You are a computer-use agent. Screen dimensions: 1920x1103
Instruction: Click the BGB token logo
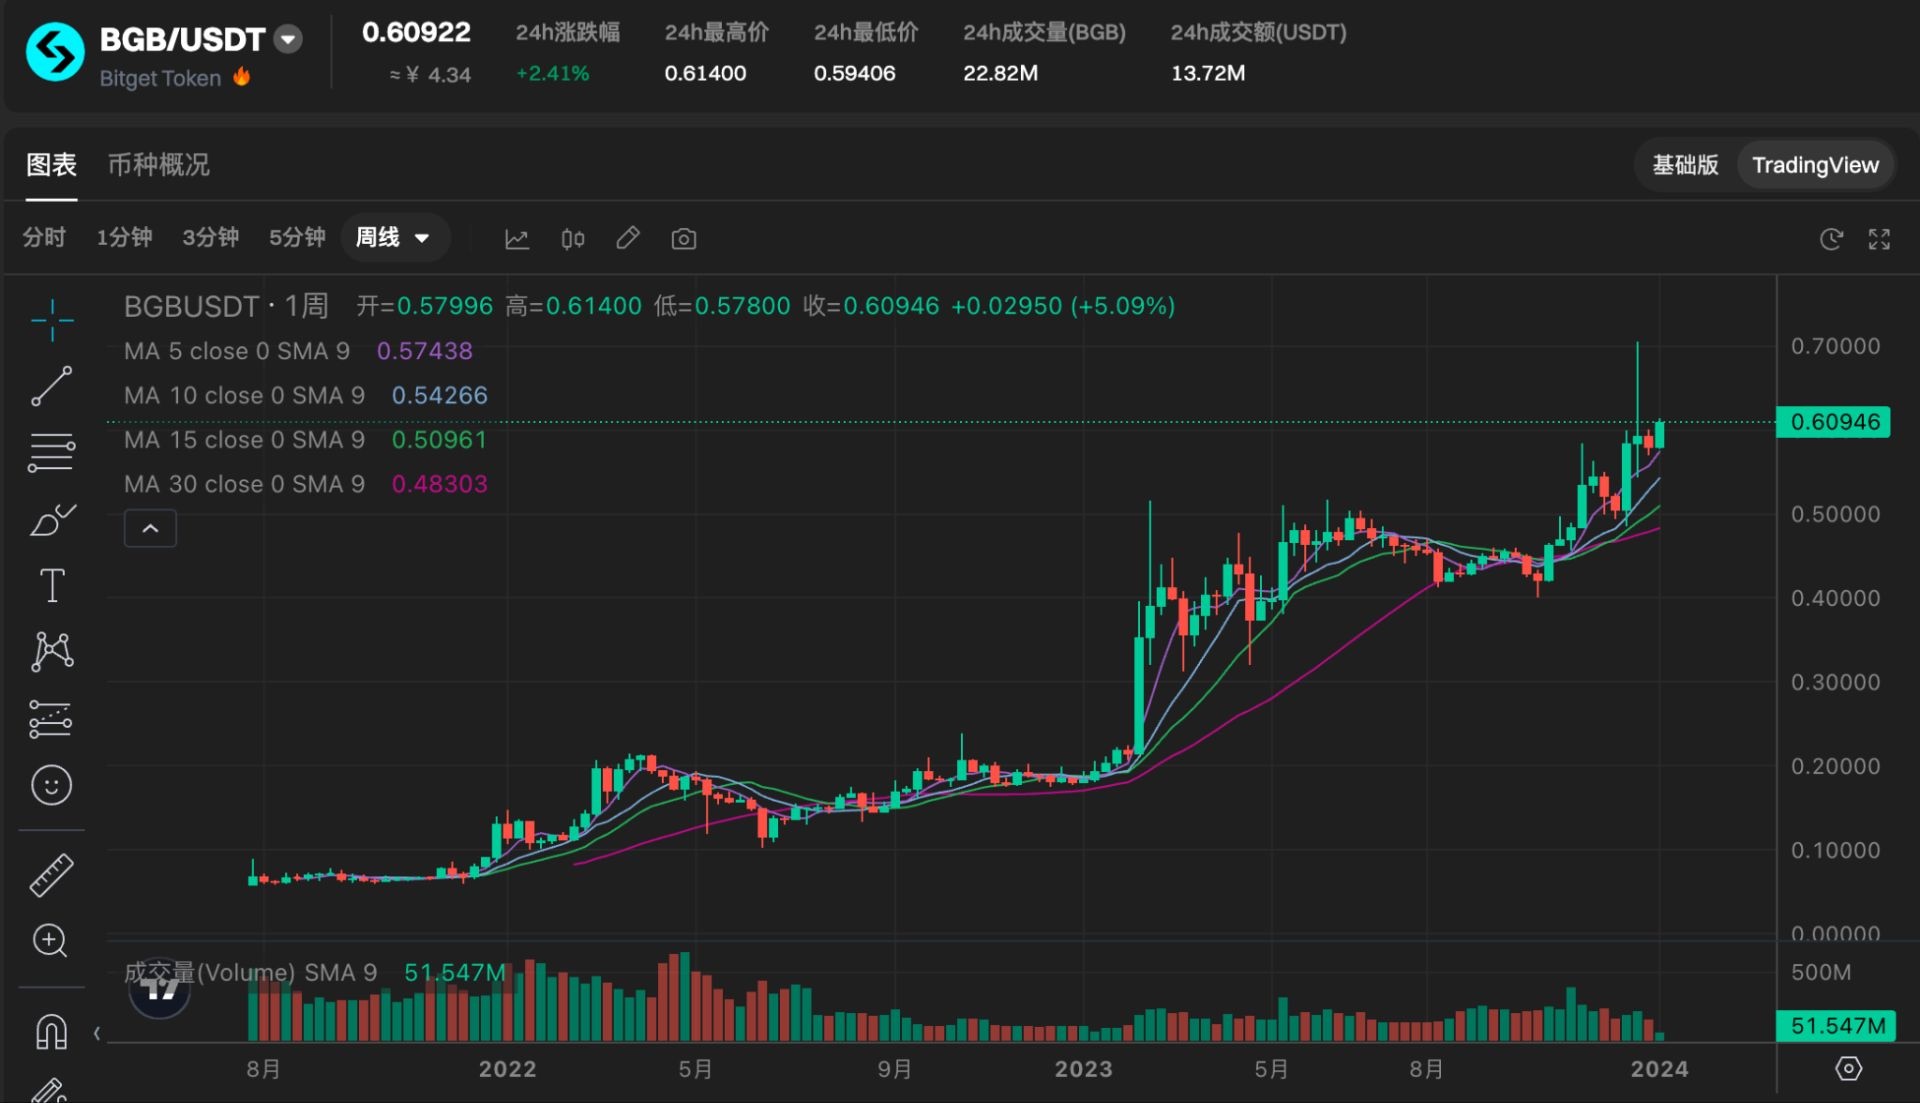[x=55, y=52]
